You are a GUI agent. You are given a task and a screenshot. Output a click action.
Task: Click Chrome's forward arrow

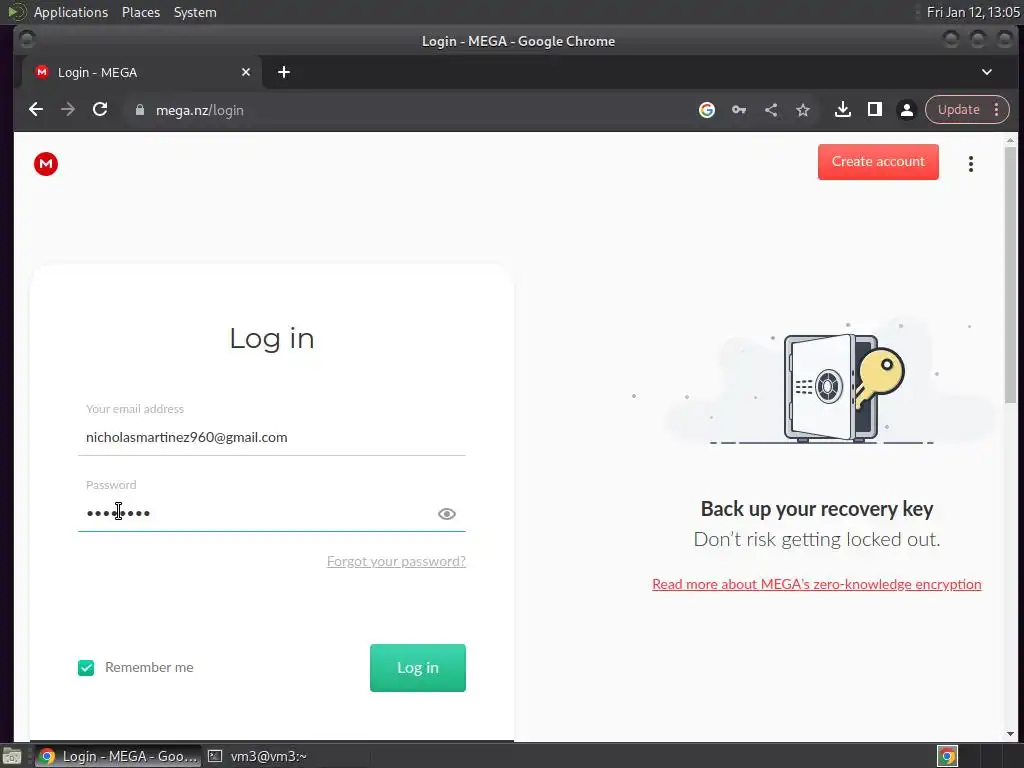[68, 110]
